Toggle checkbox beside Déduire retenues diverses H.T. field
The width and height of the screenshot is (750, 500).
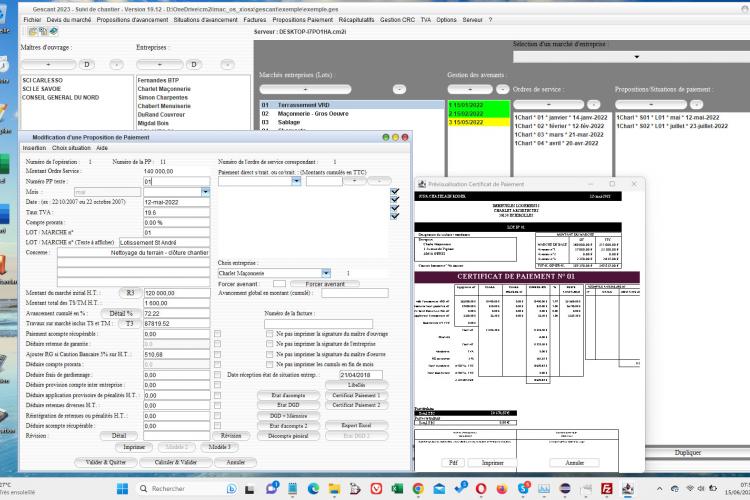tap(218, 405)
